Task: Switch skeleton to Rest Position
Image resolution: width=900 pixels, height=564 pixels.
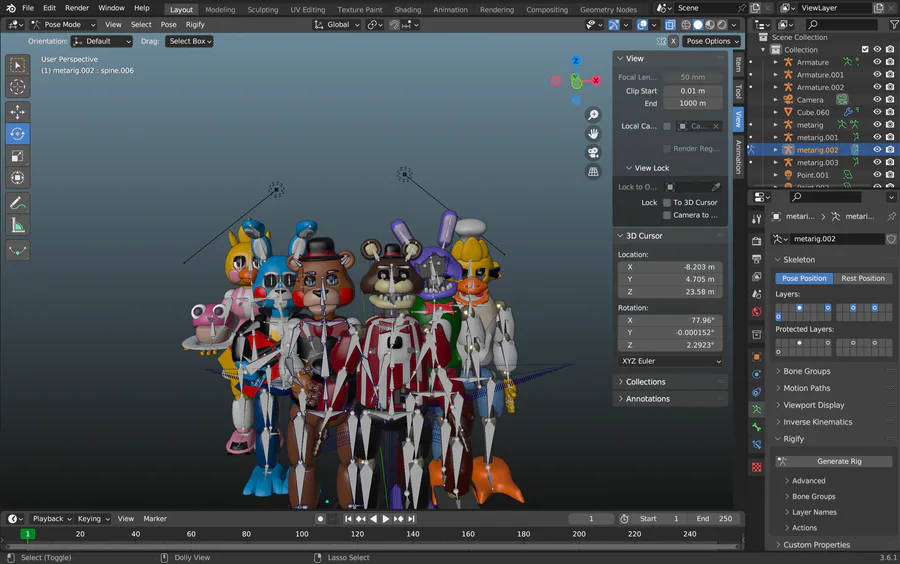Action: [862, 278]
